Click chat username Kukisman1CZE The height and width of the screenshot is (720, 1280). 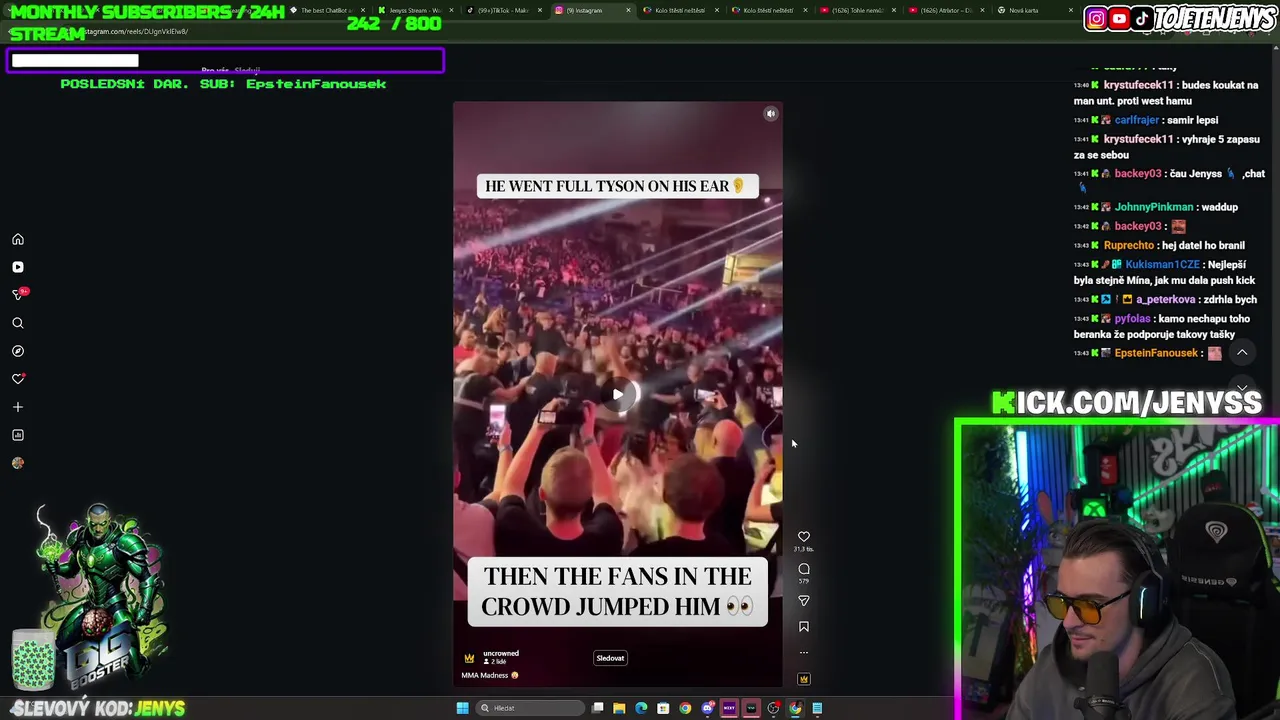[x=1162, y=264]
